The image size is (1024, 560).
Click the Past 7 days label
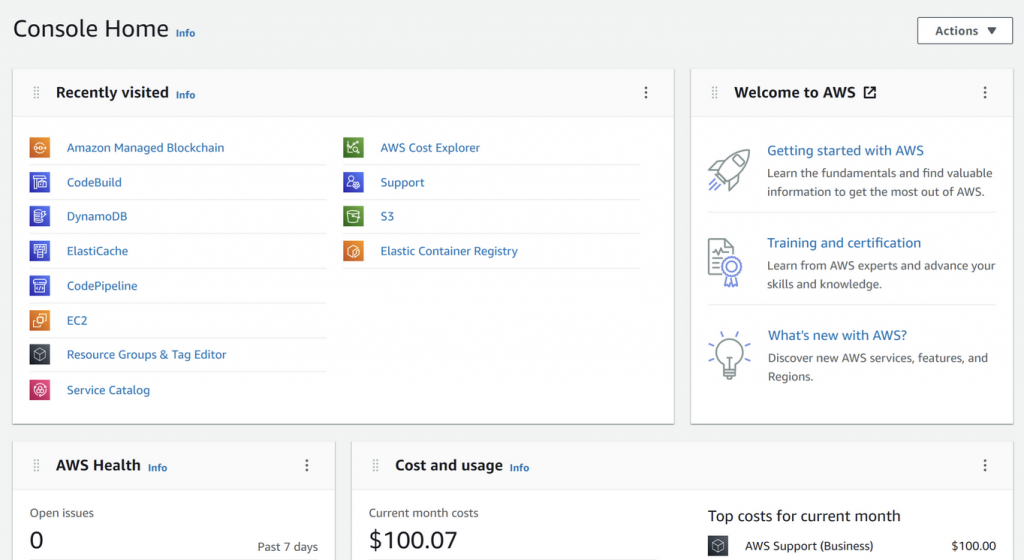point(287,547)
